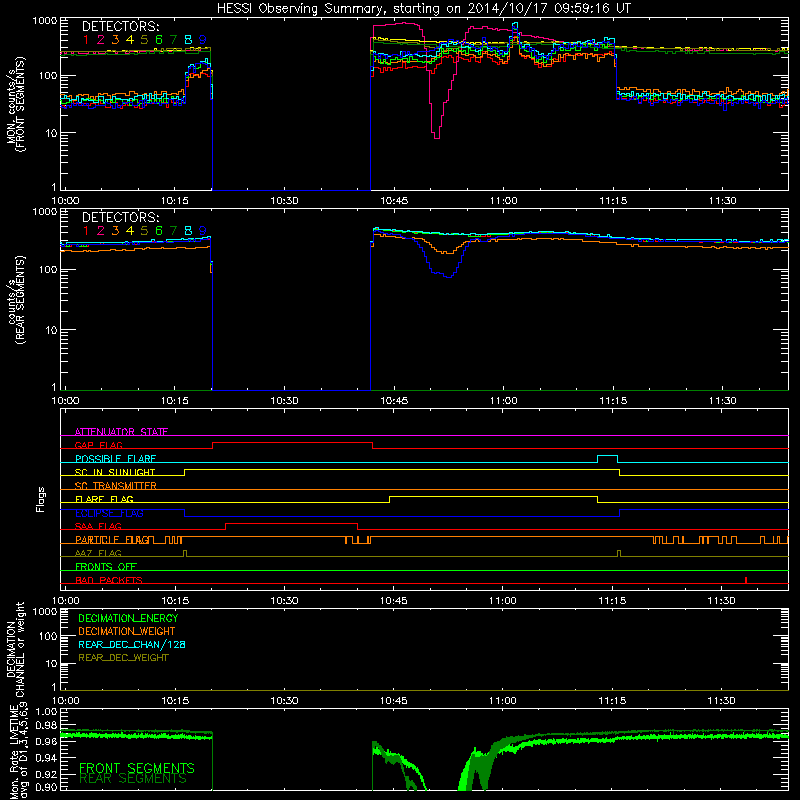Click the DECIMATION_WEIGHT legend entry
The image size is (800, 800).
point(127,631)
